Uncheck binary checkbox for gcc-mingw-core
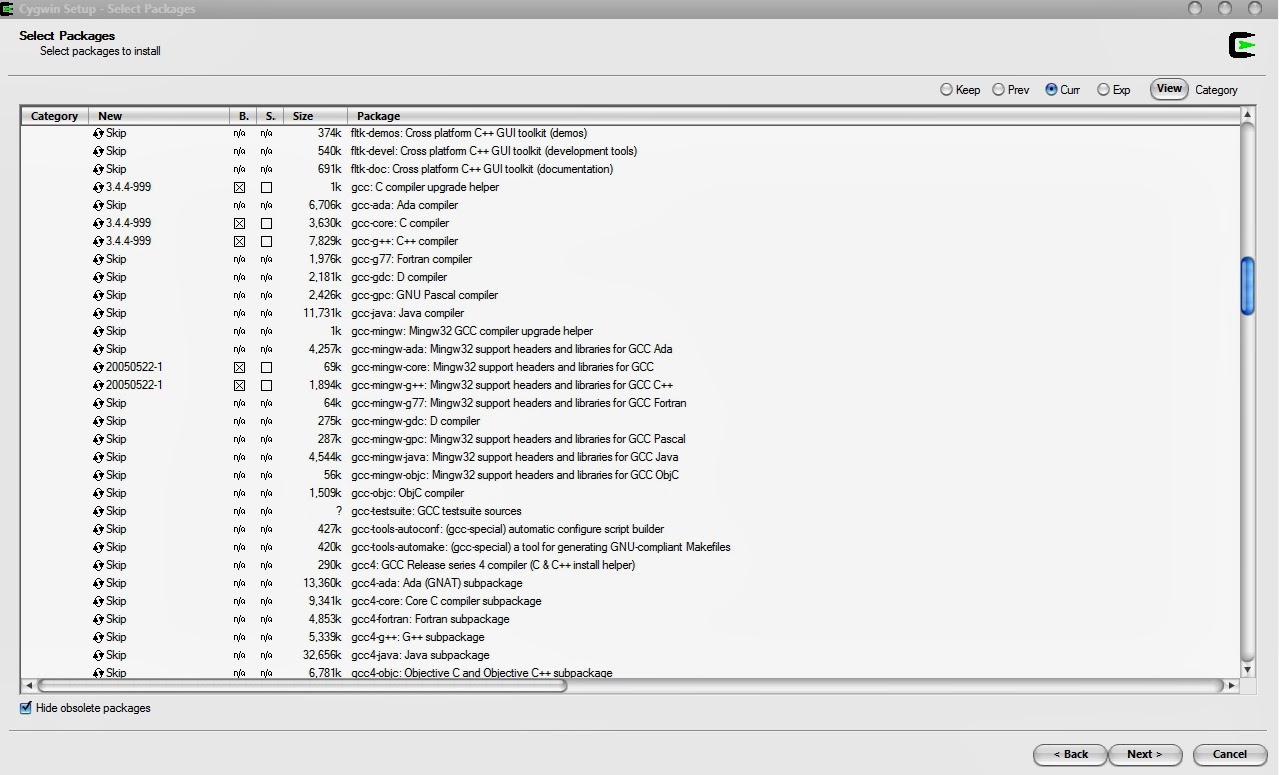 [x=239, y=367]
